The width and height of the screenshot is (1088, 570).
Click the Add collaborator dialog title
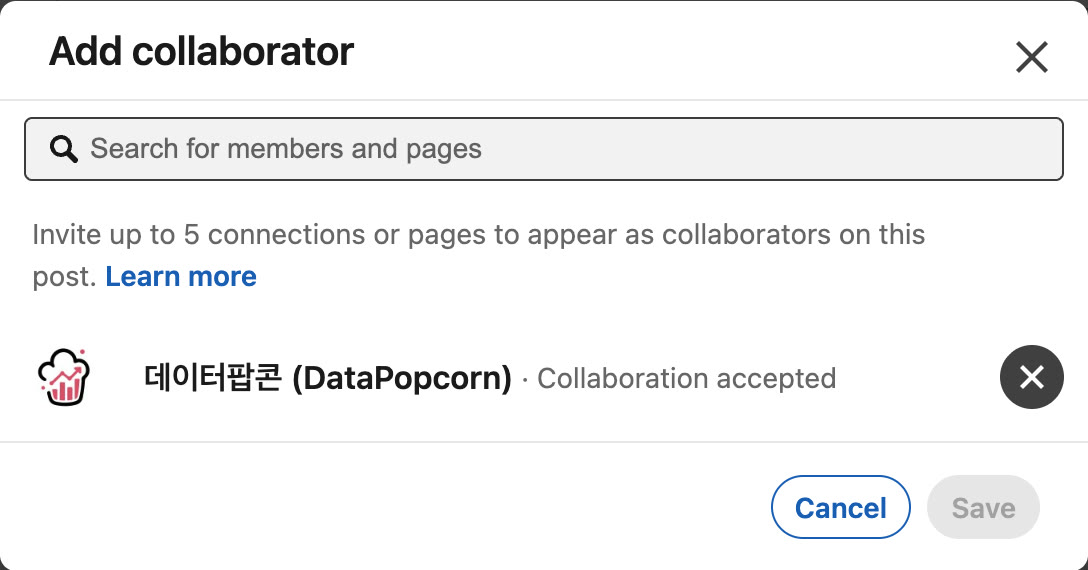tap(201, 51)
